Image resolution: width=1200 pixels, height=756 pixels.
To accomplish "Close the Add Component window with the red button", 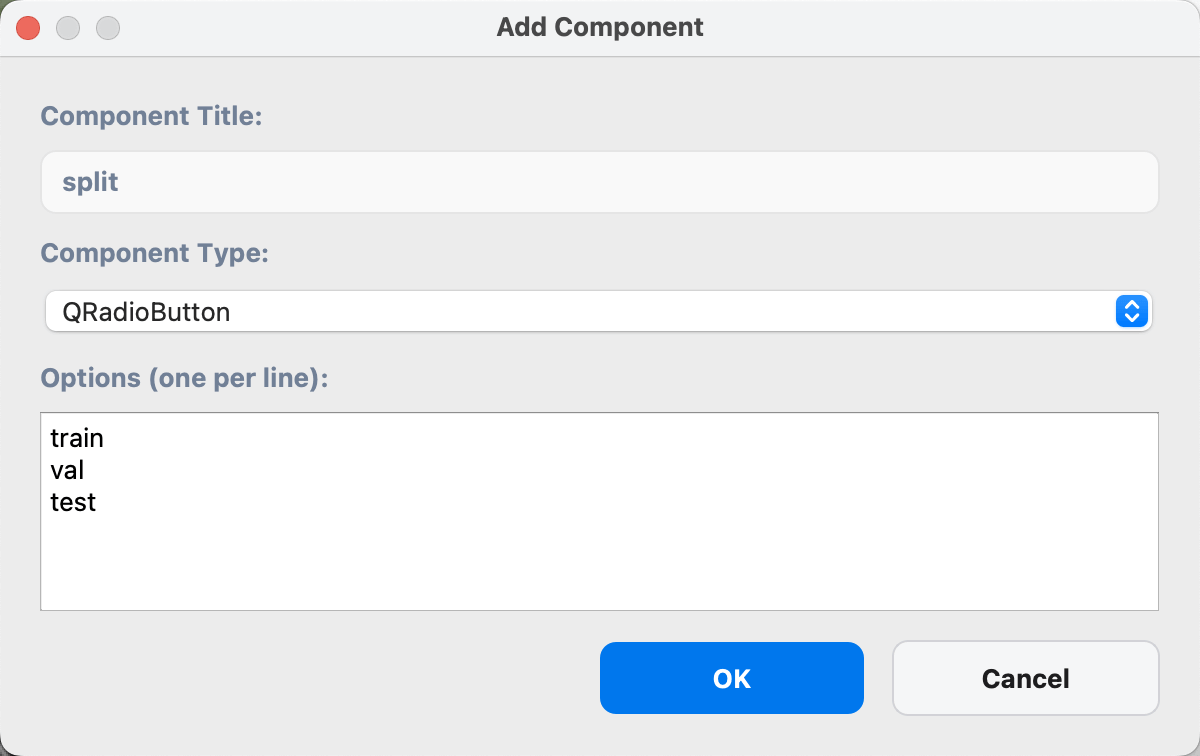I will click(x=28, y=28).
